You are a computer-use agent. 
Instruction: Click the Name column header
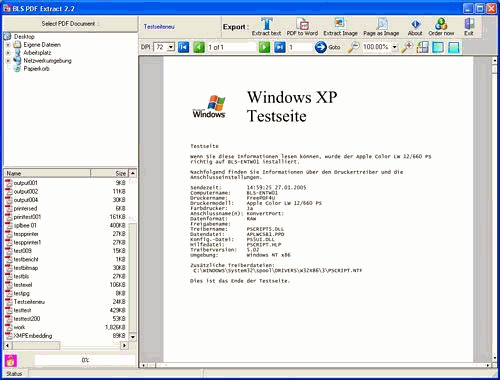point(47,173)
